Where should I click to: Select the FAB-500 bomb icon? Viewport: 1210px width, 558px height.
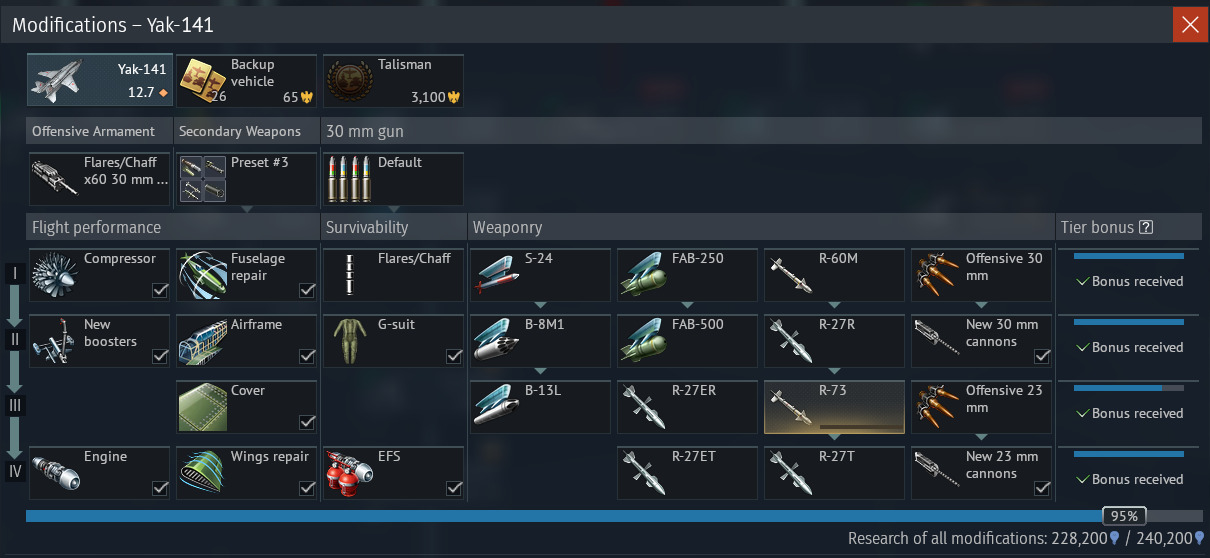tap(644, 341)
